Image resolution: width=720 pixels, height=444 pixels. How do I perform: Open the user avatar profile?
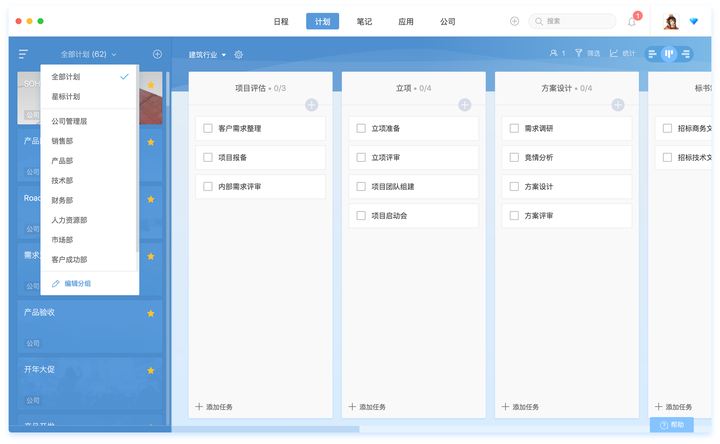click(671, 22)
